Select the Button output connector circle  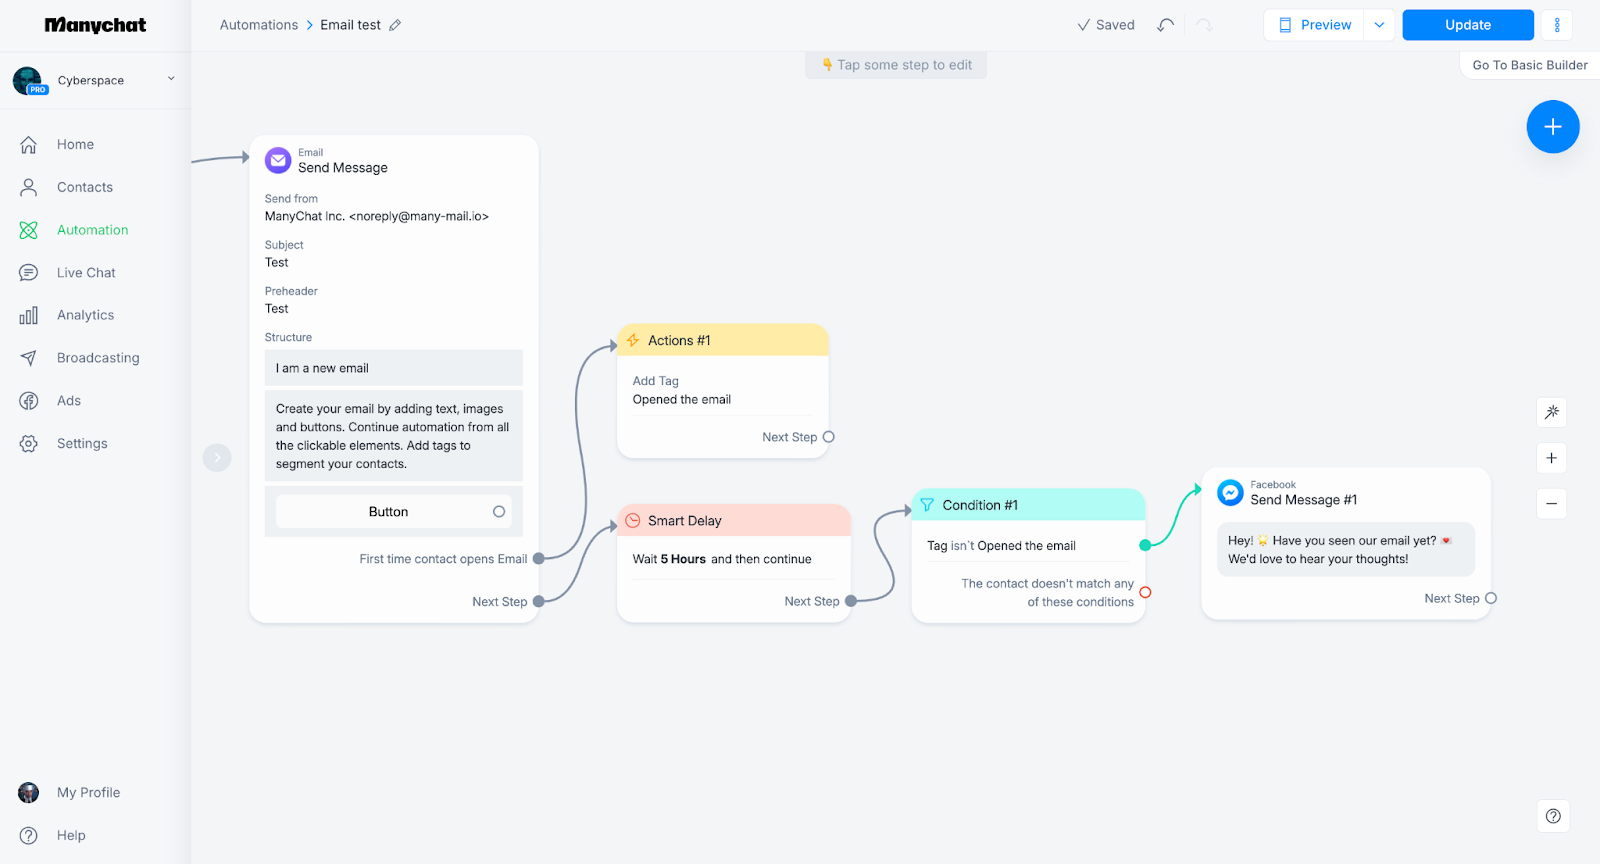coord(499,512)
